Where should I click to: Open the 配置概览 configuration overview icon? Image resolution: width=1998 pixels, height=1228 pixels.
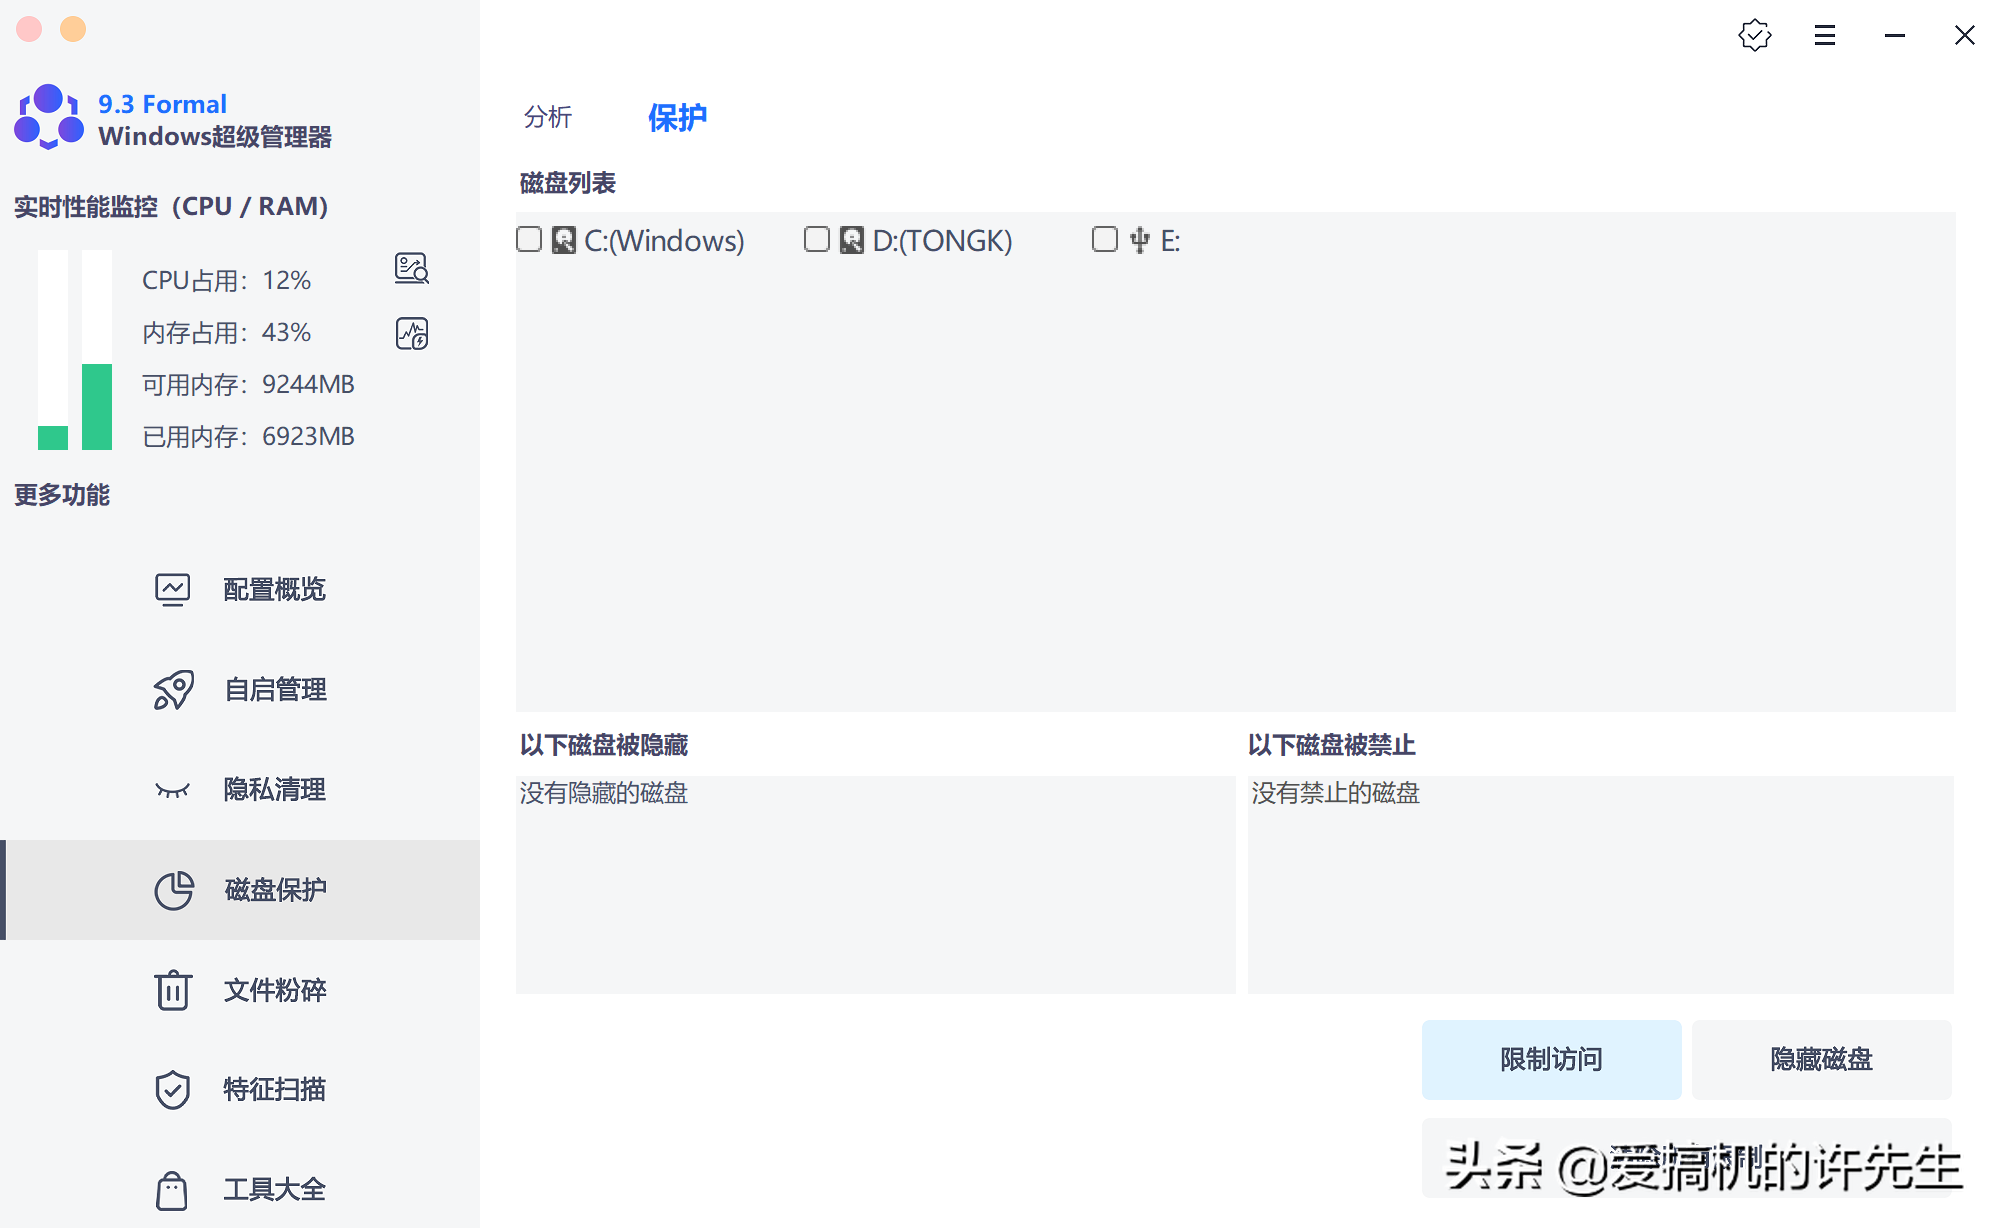172,589
